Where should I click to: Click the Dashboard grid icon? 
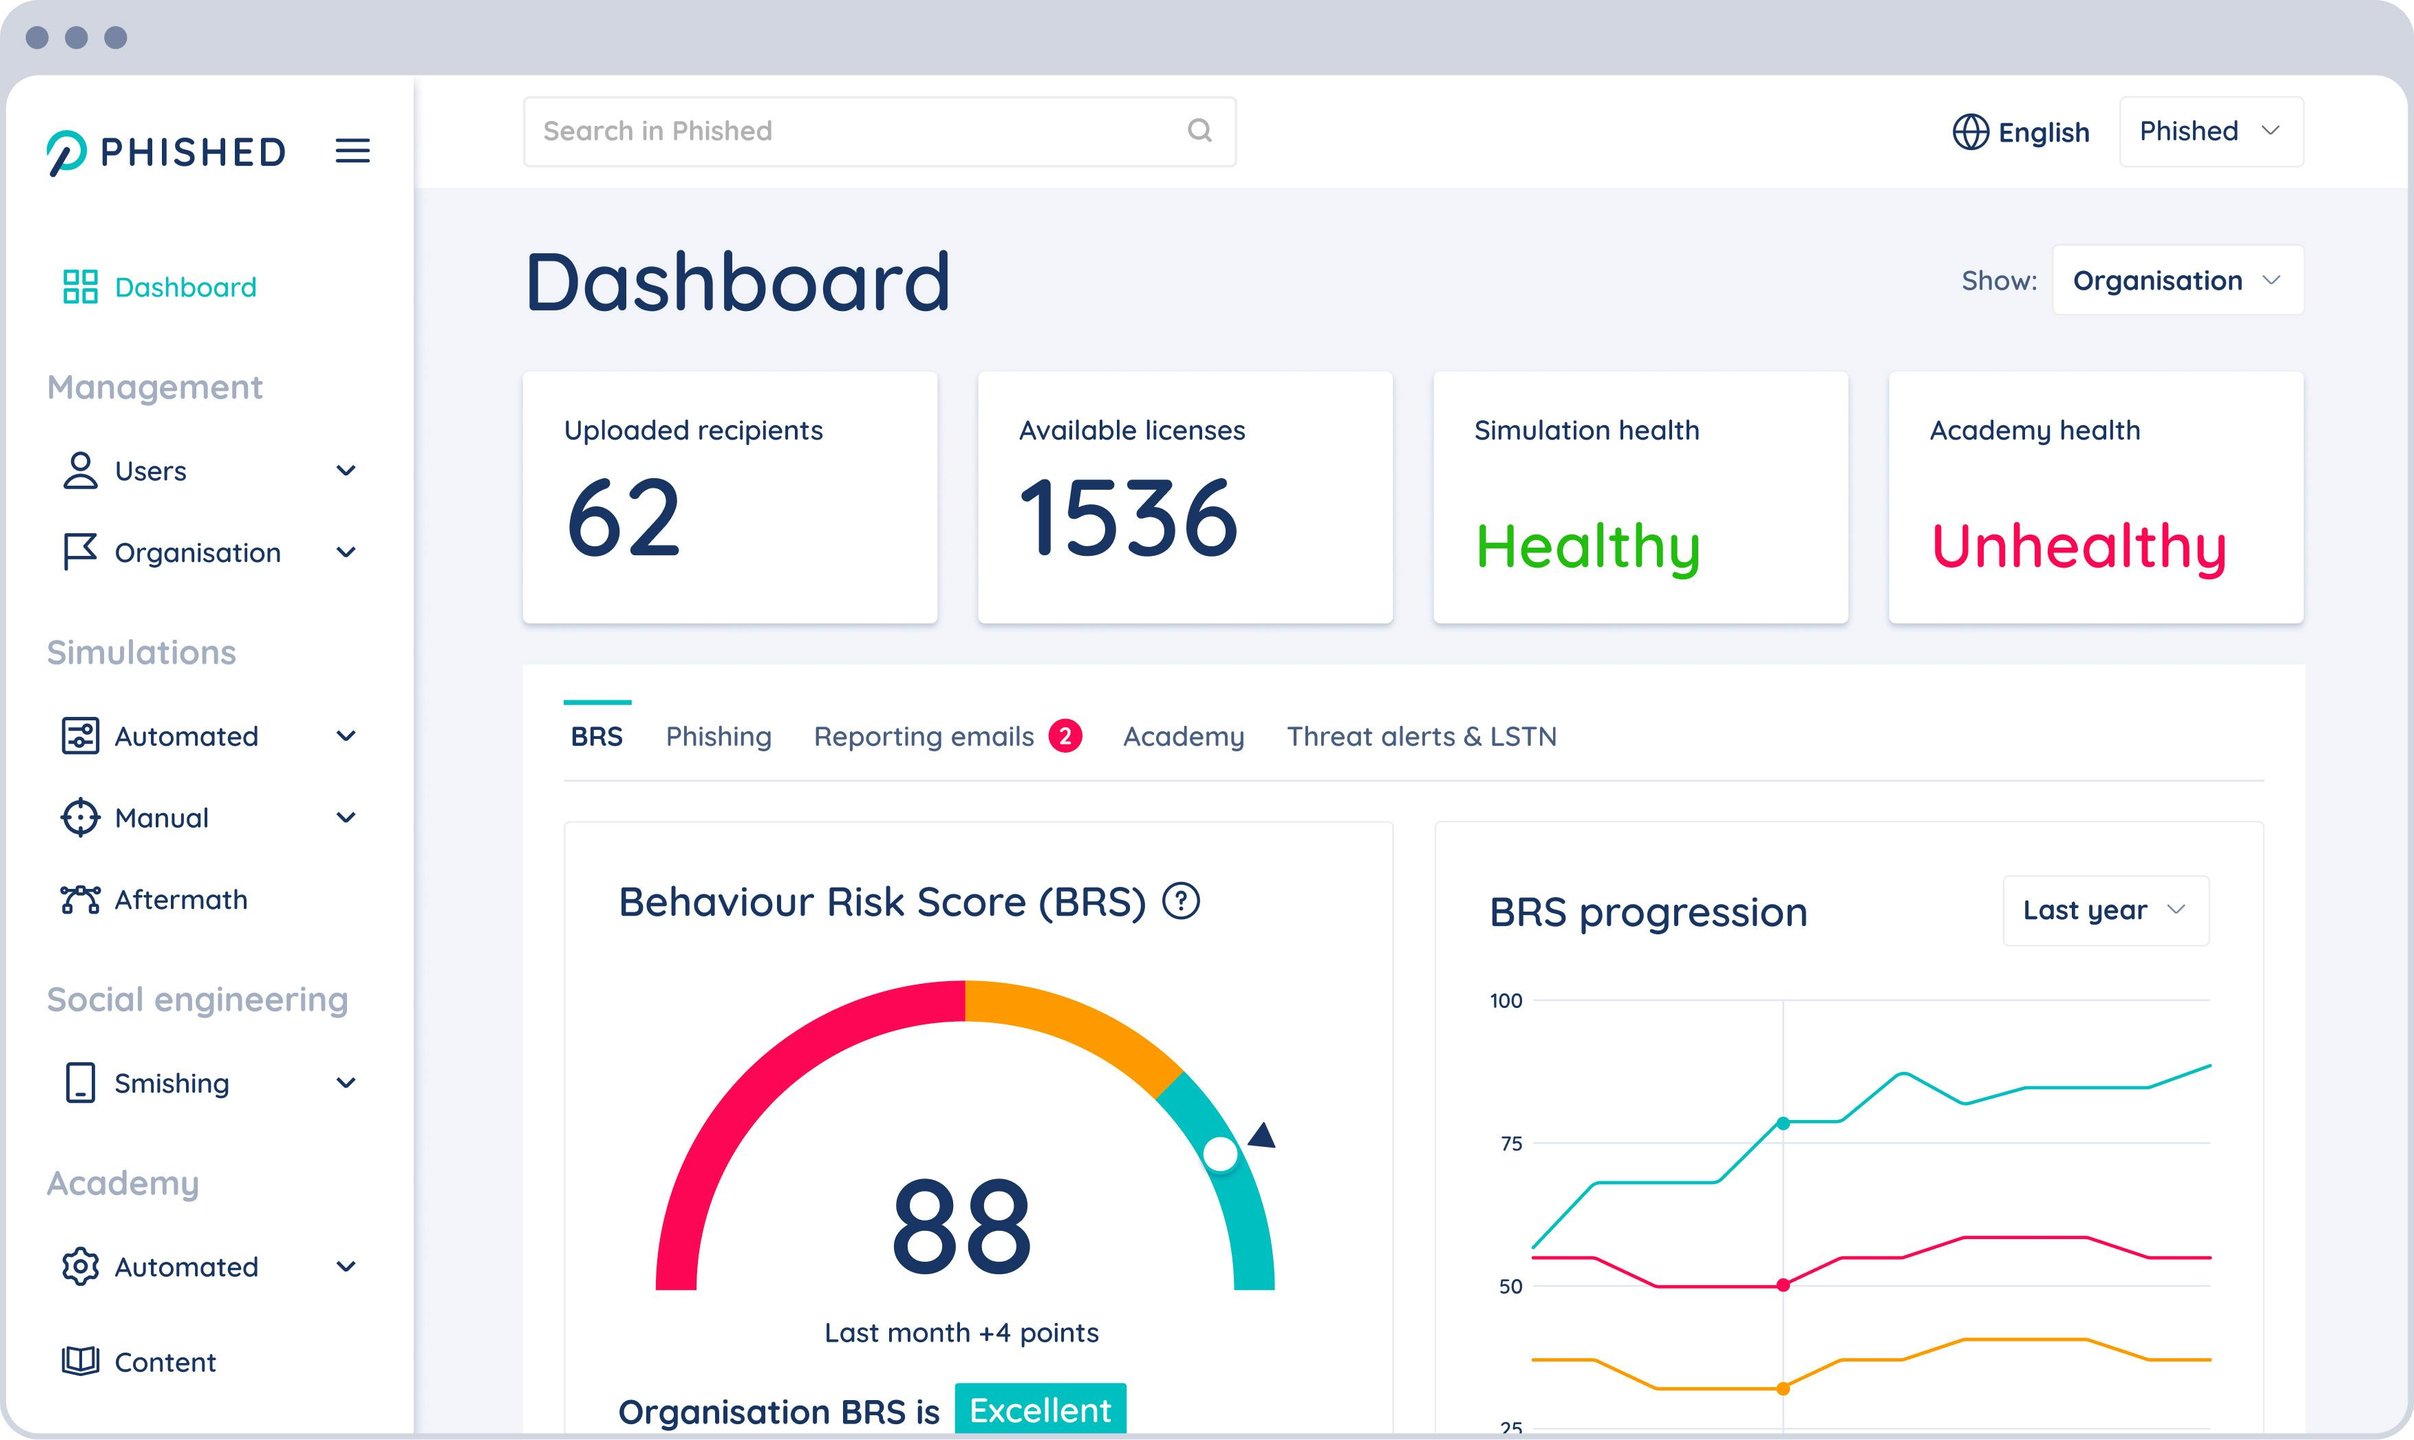click(x=80, y=287)
